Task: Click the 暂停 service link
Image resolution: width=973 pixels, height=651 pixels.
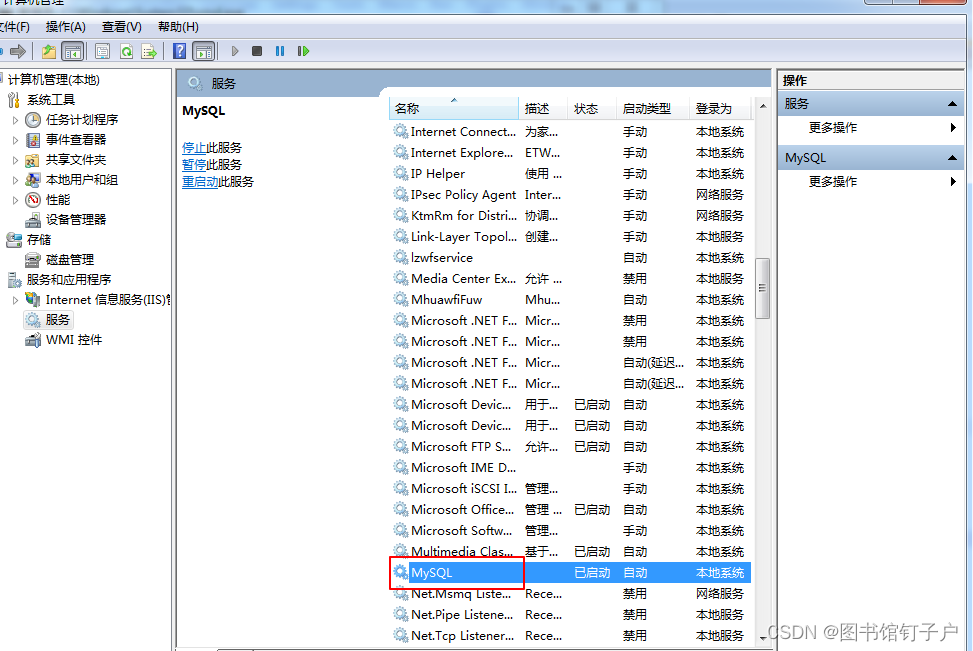Action: pyautogui.click(x=194, y=164)
